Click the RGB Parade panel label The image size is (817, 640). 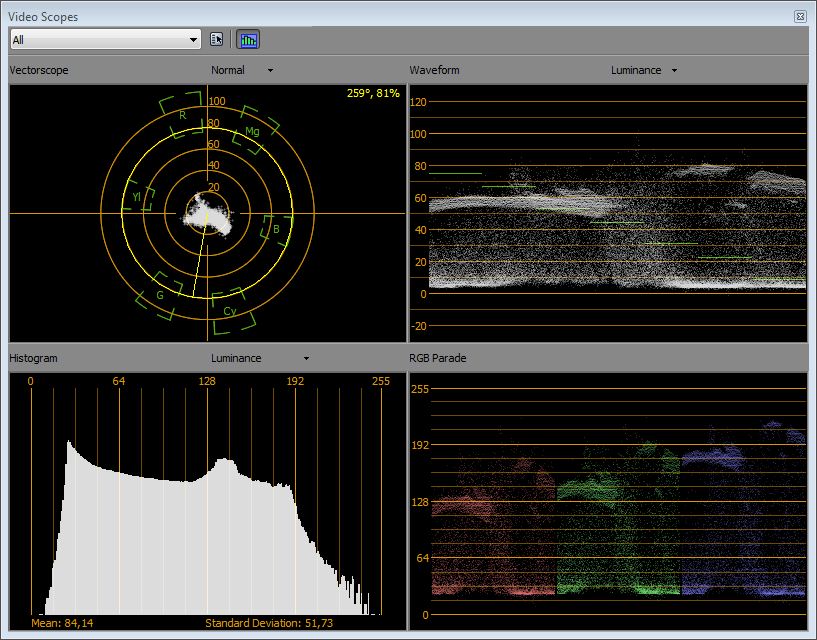click(x=438, y=358)
